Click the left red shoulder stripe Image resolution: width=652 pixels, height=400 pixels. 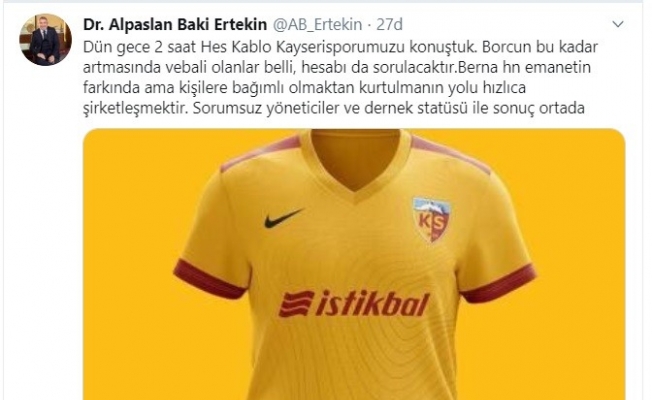click(x=261, y=153)
